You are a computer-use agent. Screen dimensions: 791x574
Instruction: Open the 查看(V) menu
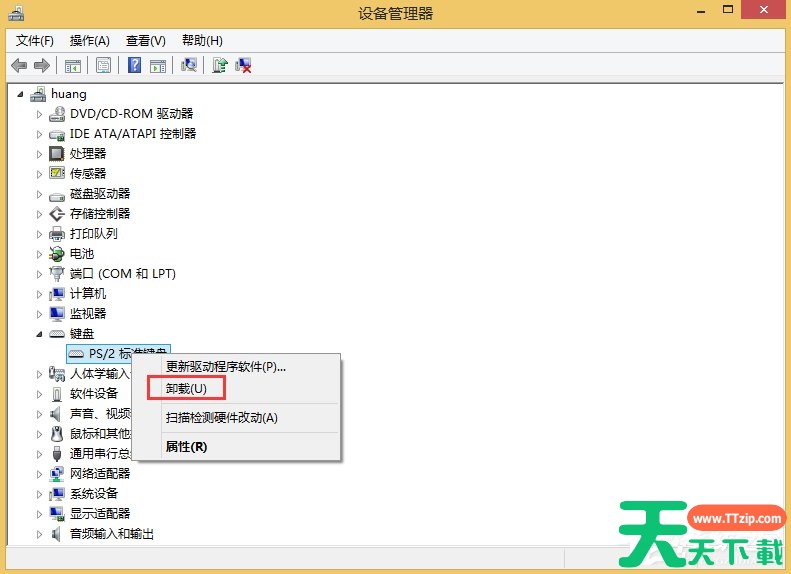pyautogui.click(x=145, y=41)
